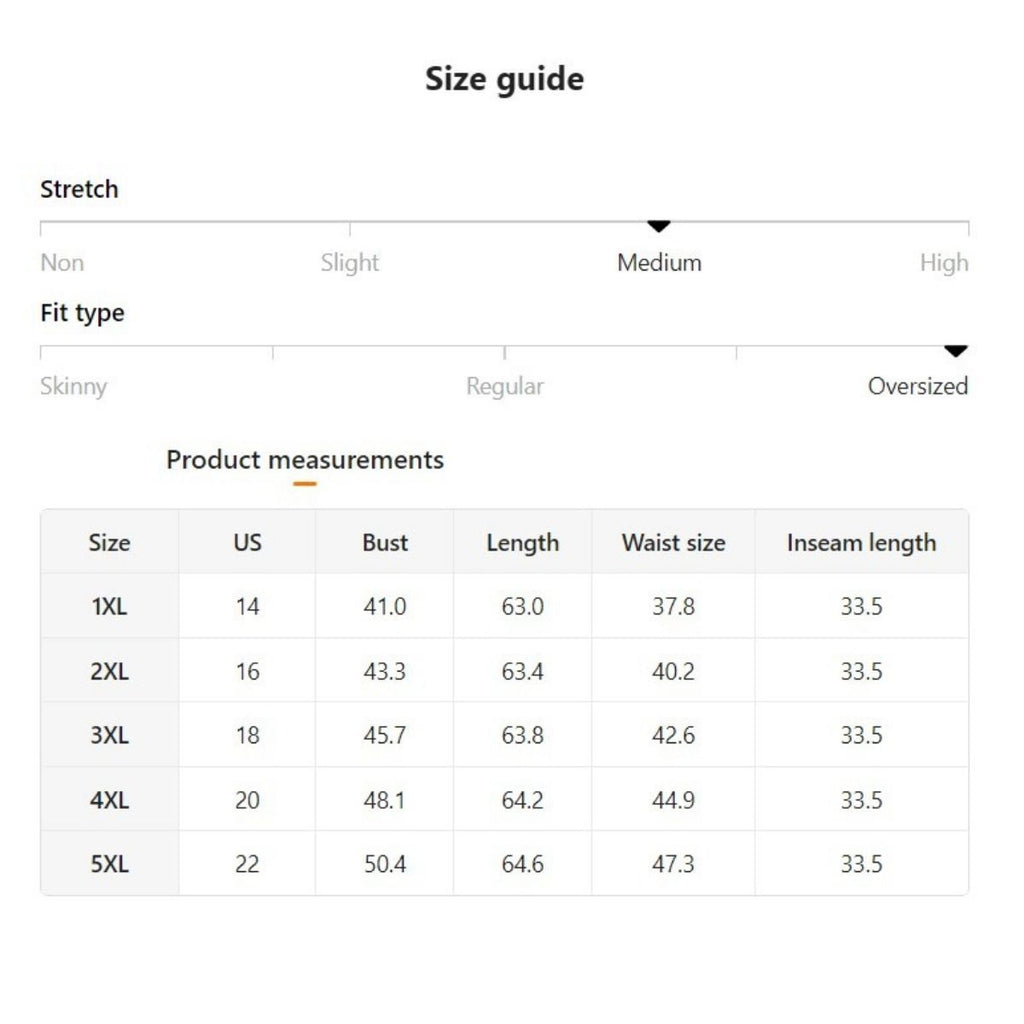The image size is (1024, 1024).
Task: Click the Inseam length column header
Action: pyautogui.click(x=861, y=543)
